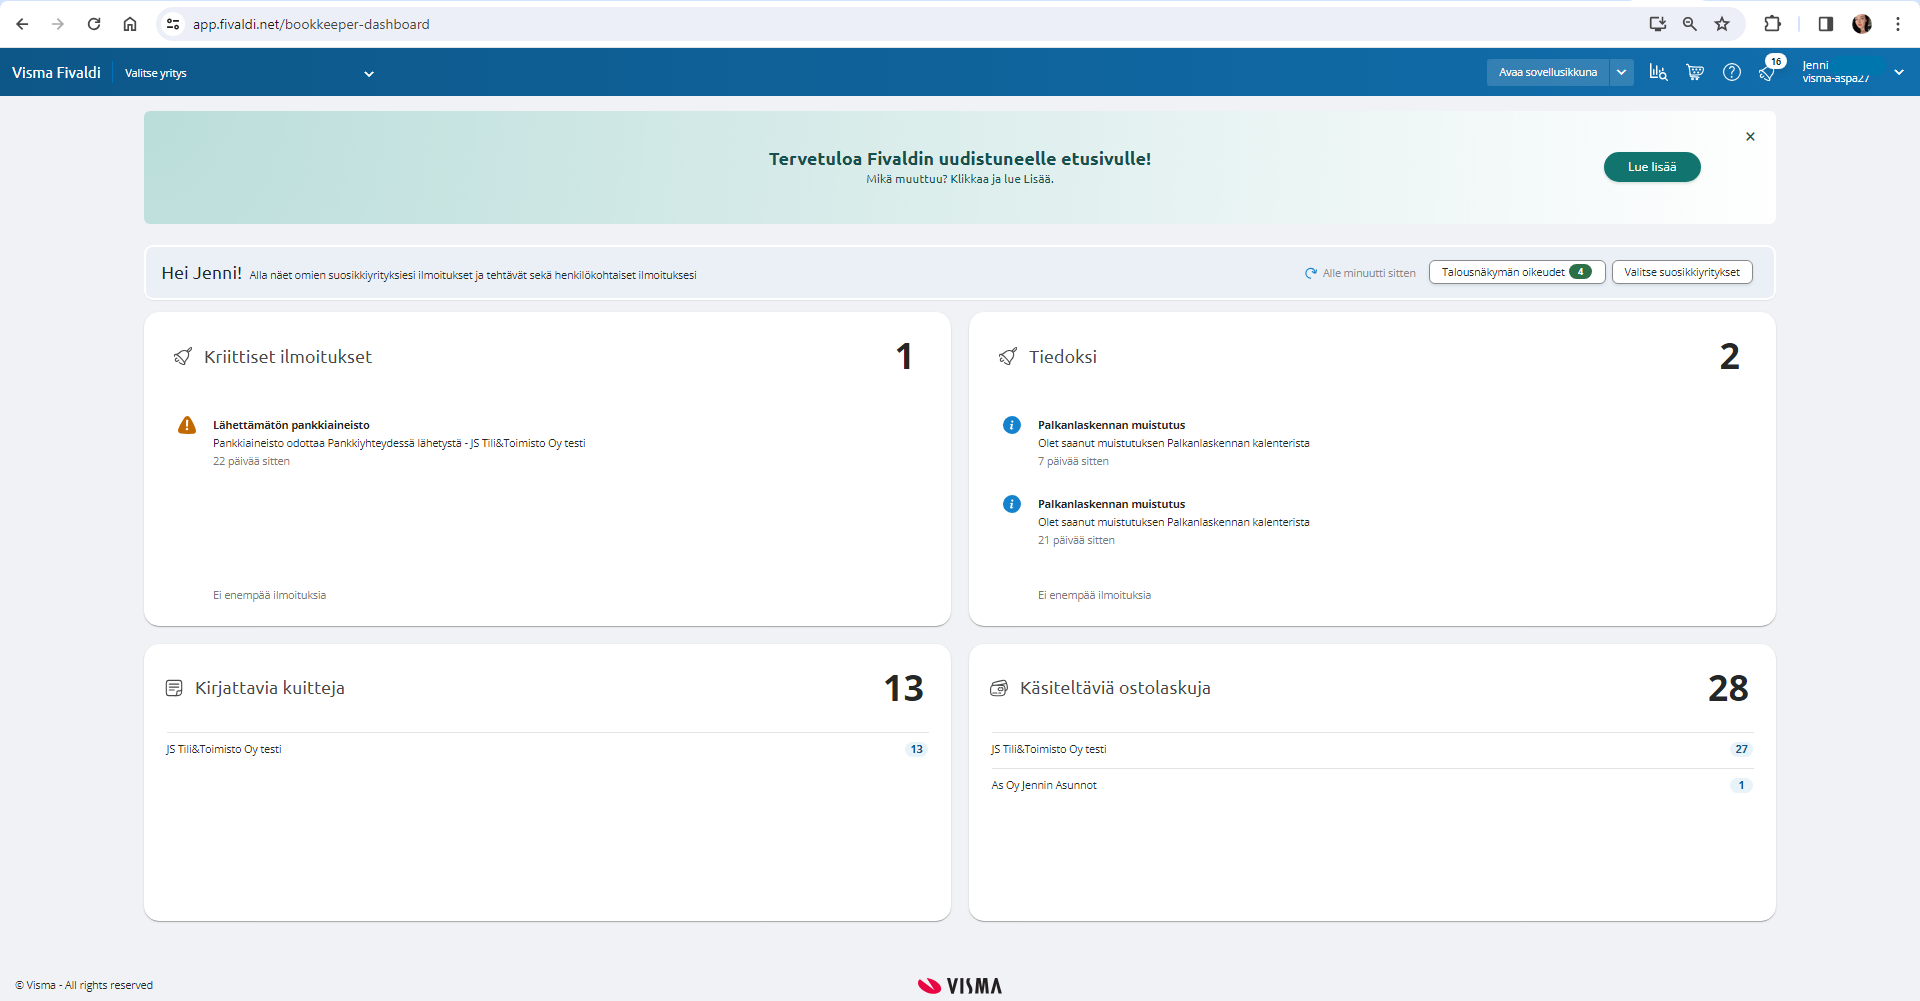Click the browser side panel icon
Viewport: 1920px width, 1001px height.
[x=1825, y=24]
